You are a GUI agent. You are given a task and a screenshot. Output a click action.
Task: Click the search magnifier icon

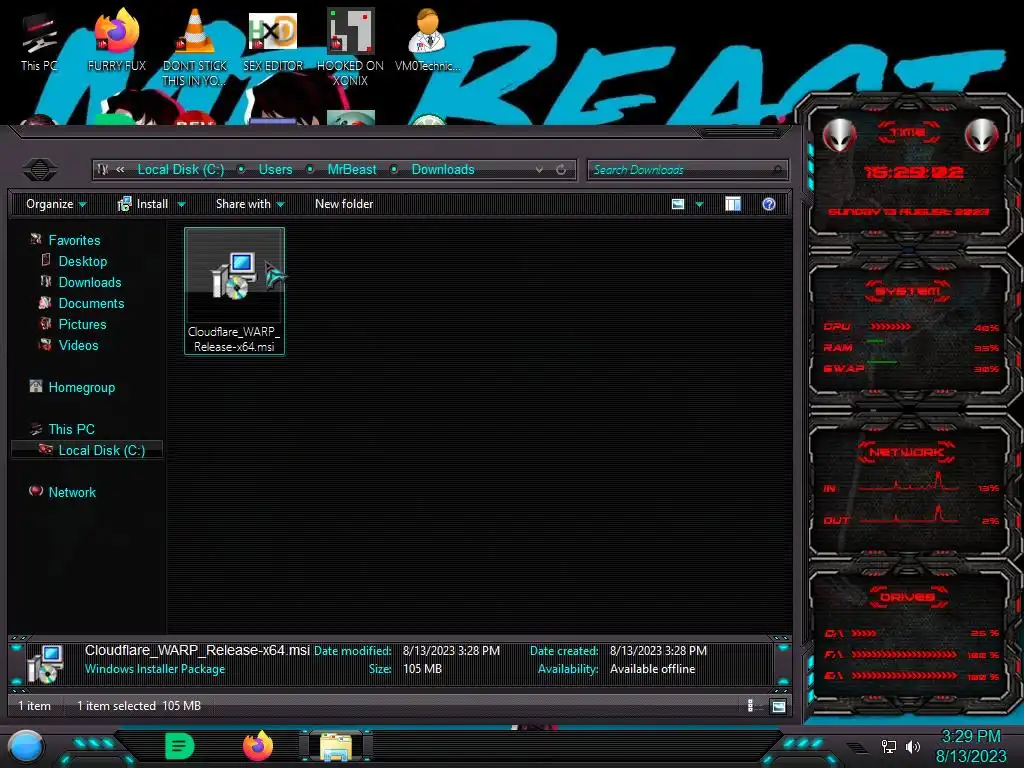tap(777, 170)
